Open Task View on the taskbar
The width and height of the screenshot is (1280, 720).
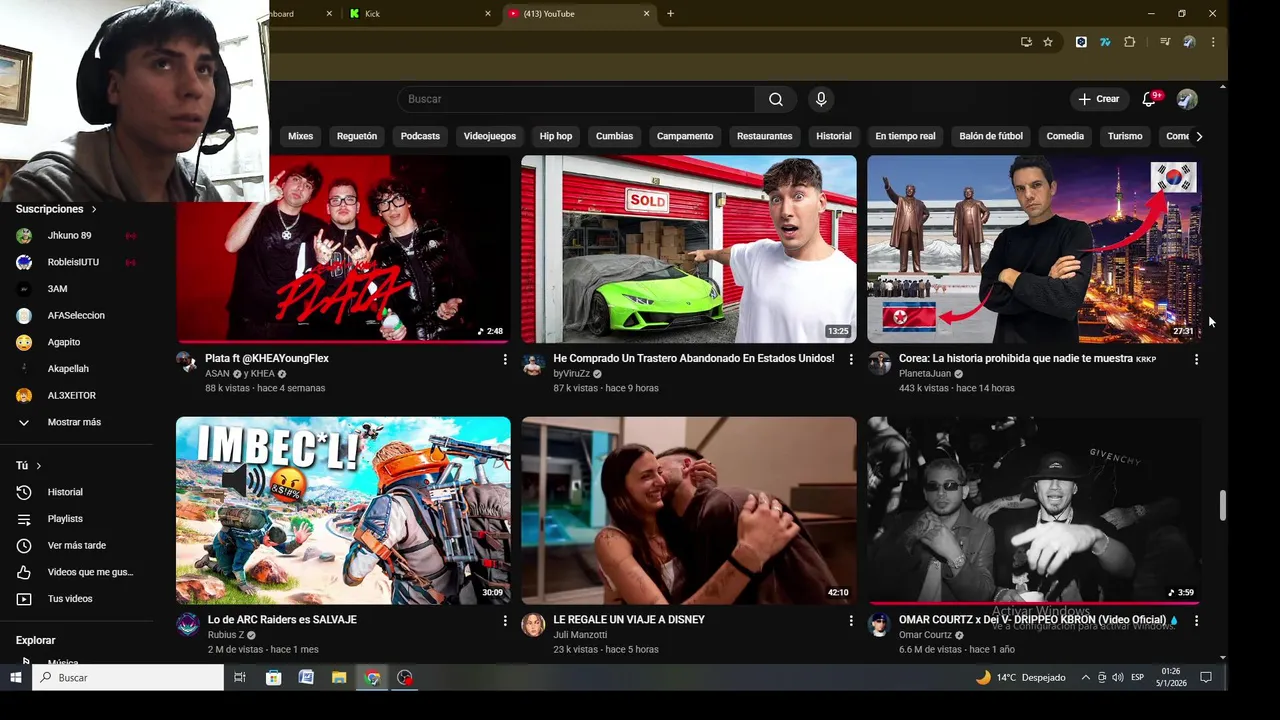click(x=240, y=678)
